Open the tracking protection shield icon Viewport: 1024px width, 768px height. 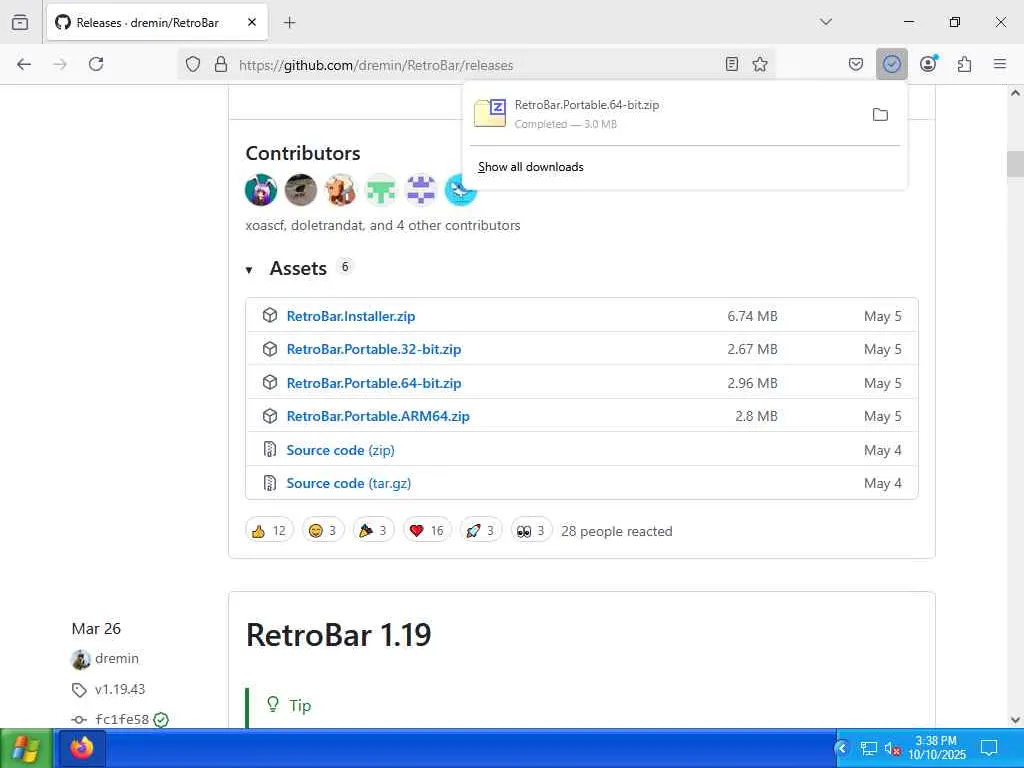click(193, 64)
